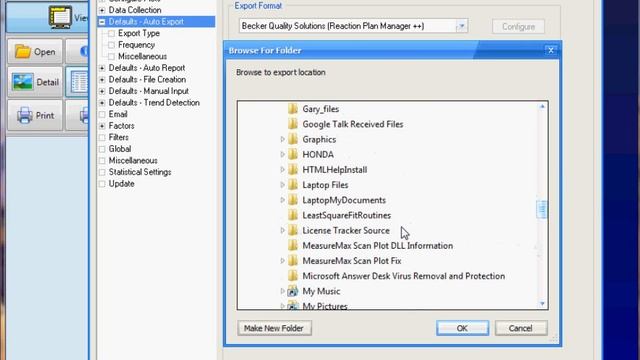Select the HONDA folder icon
This screenshot has width=640, height=360.
pos(293,154)
